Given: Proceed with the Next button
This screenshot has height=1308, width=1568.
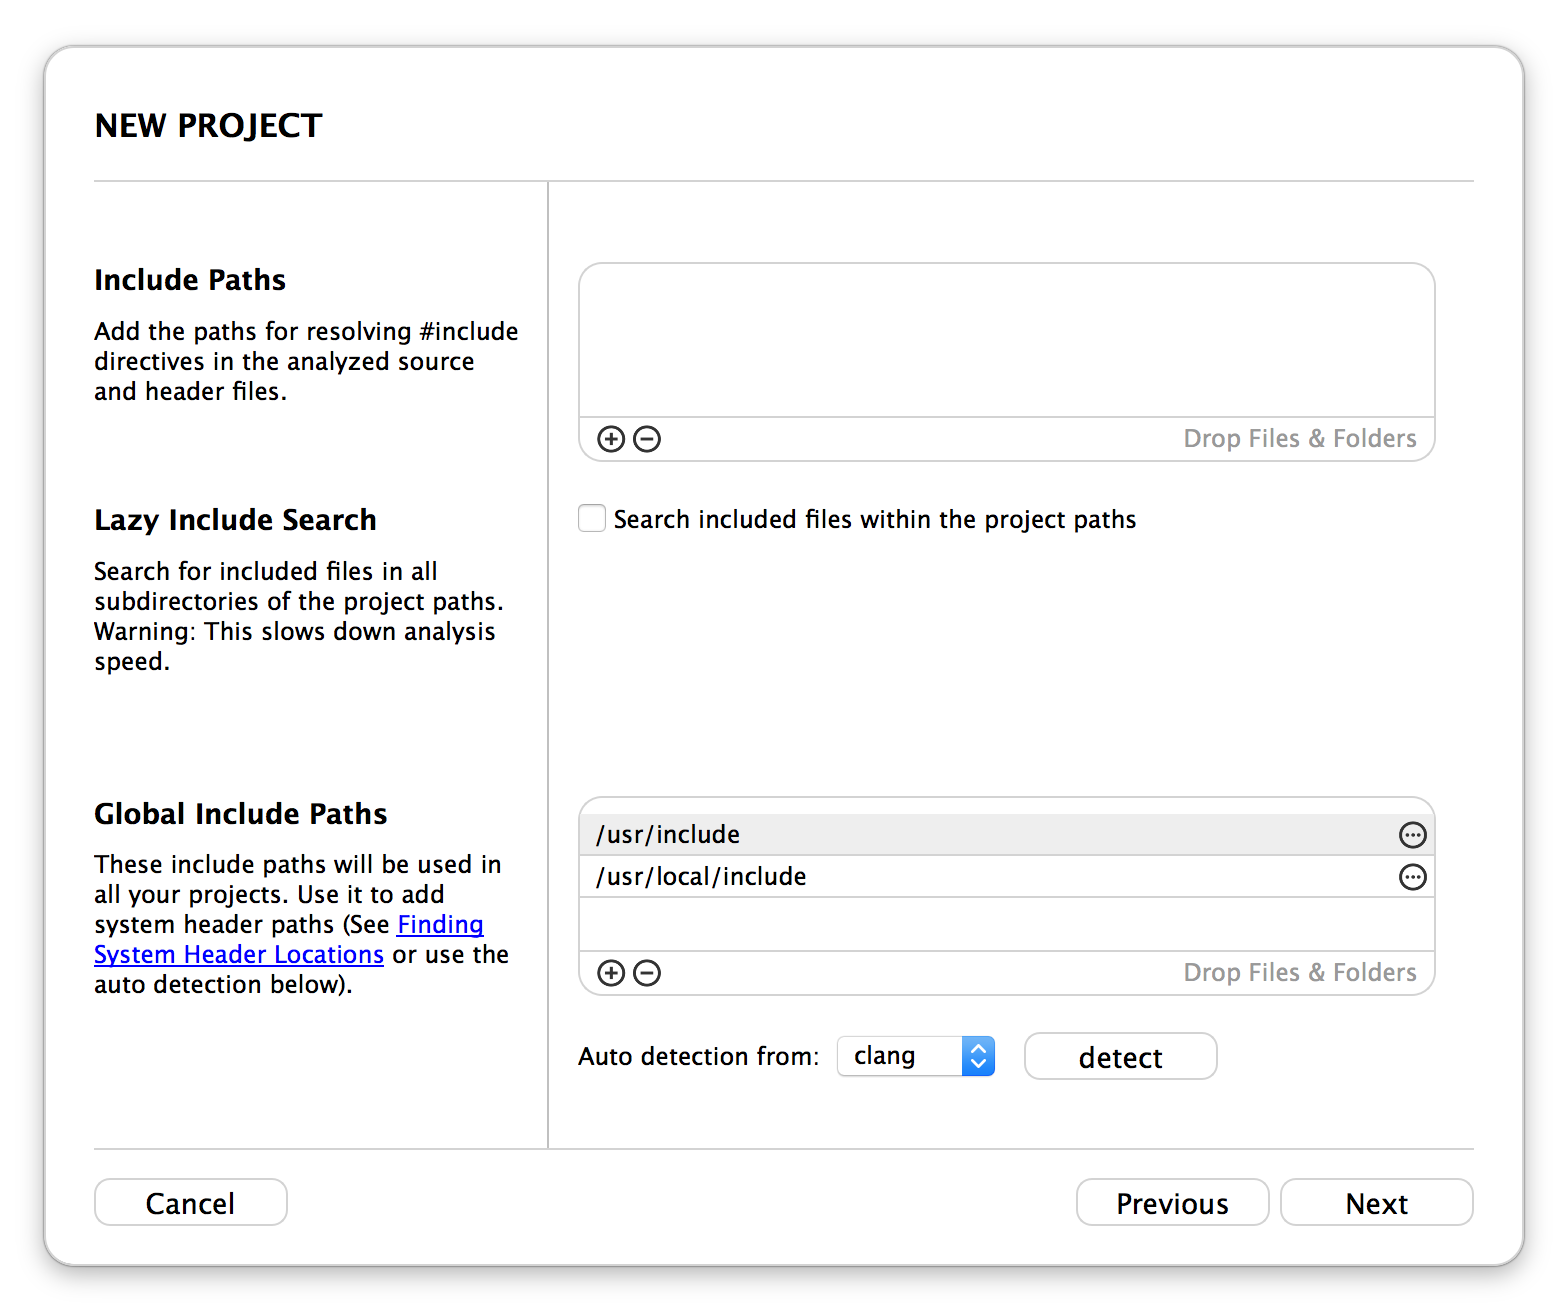Looking at the screenshot, I should (1377, 1203).
